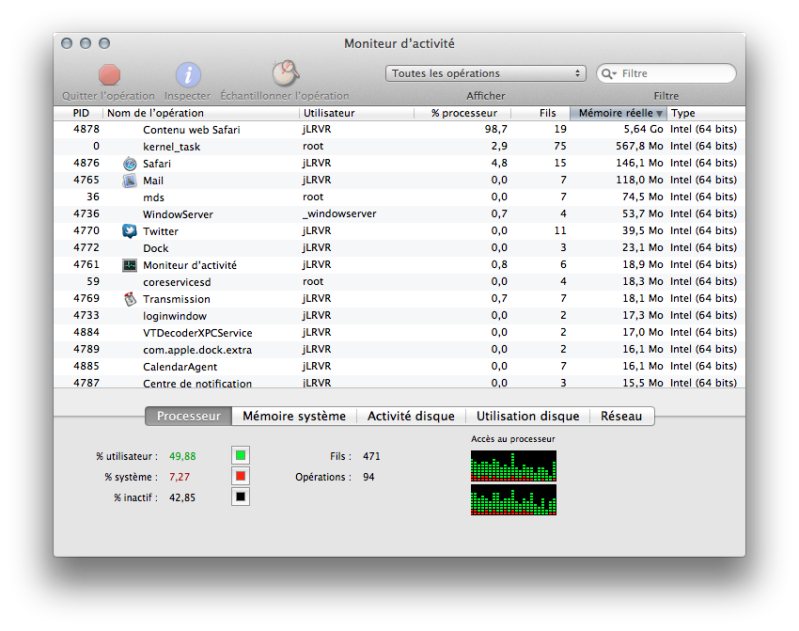Click the green % utilisateur color swatch
This screenshot has width=799, height=631.
[241, 455]
